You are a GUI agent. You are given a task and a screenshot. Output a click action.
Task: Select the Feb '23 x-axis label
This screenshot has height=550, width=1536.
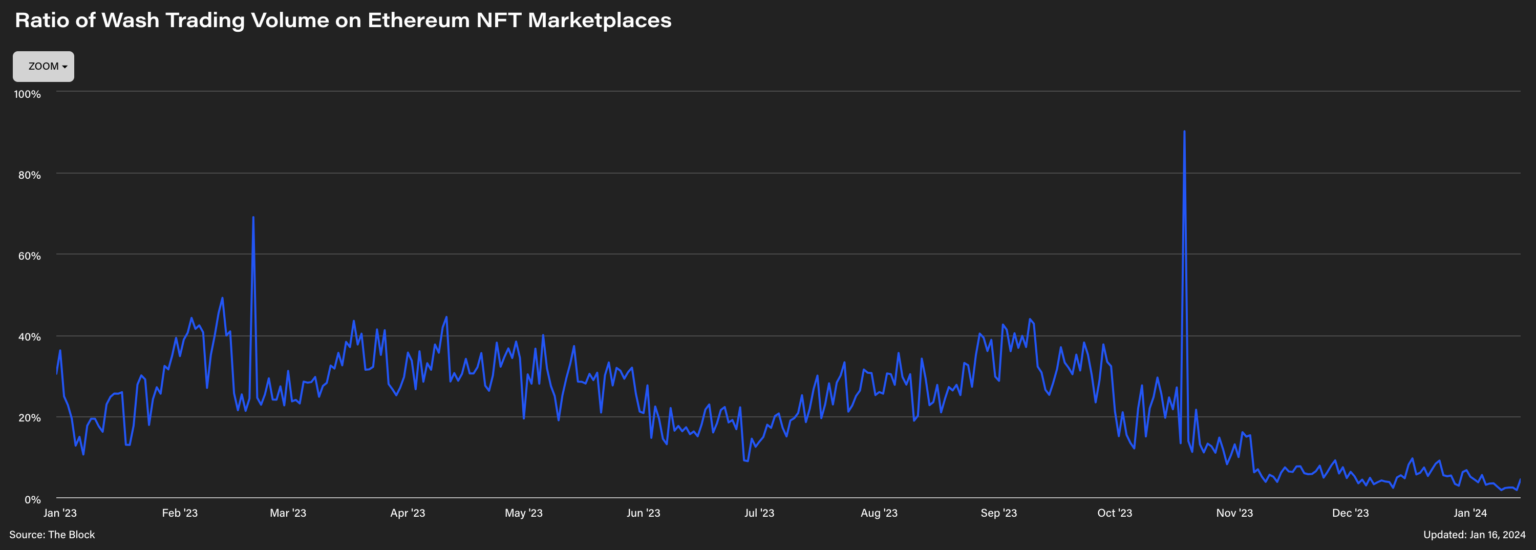click(x=178, y=513)
